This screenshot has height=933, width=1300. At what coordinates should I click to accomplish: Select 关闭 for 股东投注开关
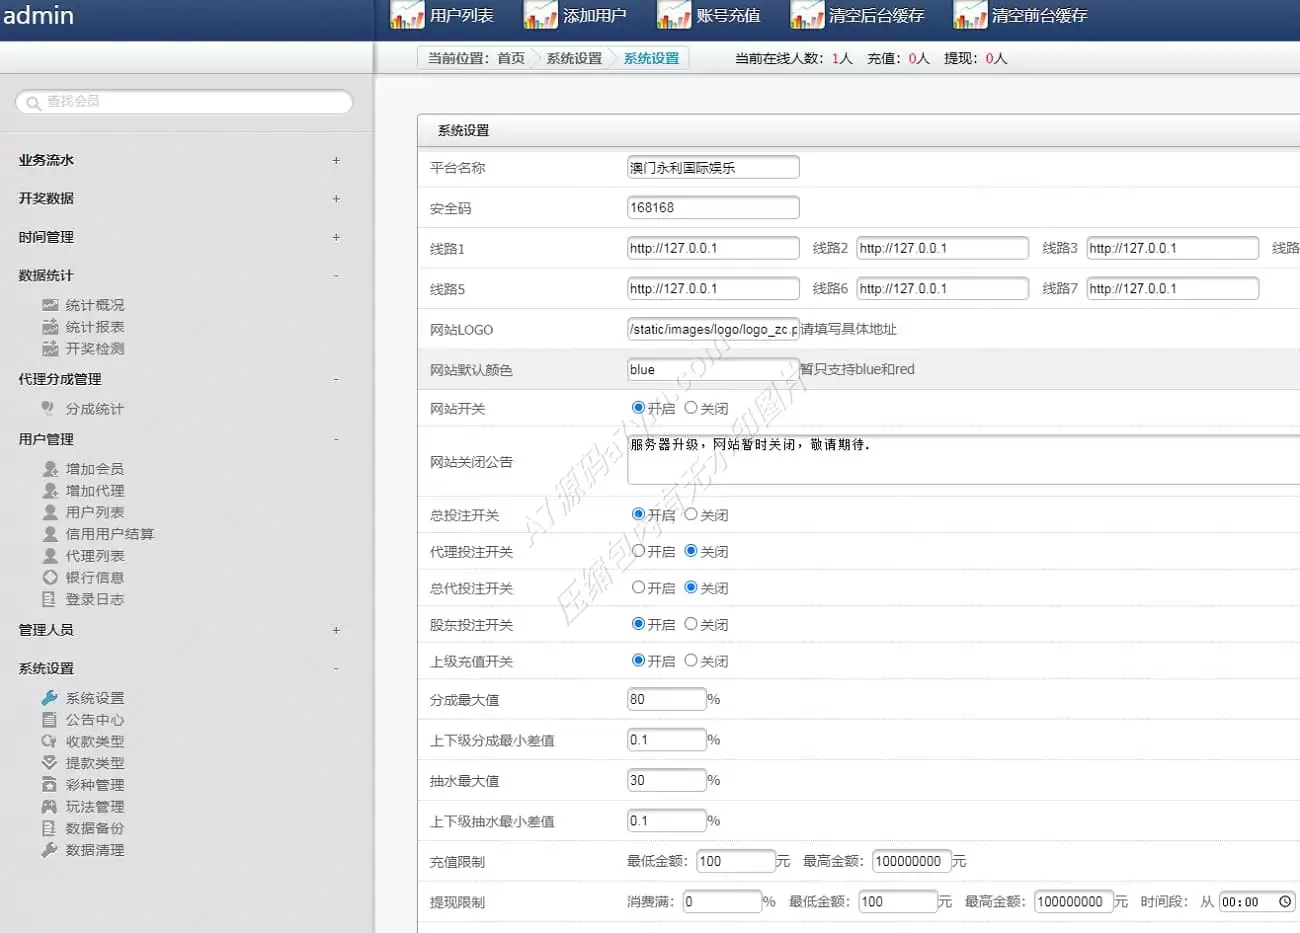coord(691,624)
